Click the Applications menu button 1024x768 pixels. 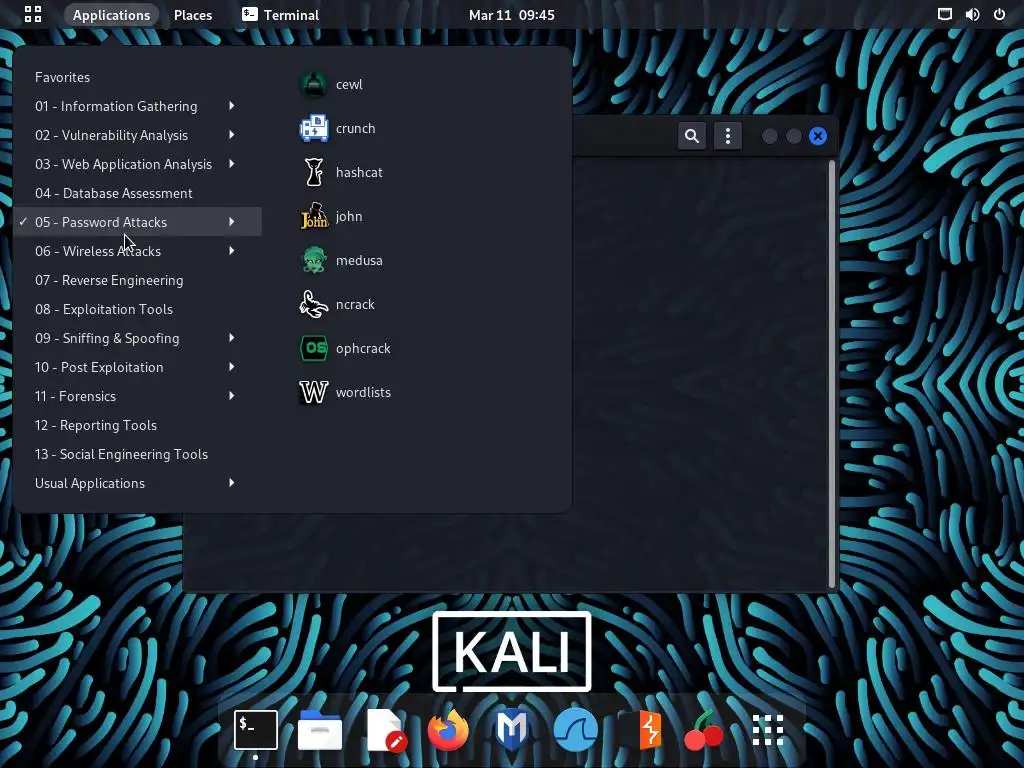pos(111,14)
